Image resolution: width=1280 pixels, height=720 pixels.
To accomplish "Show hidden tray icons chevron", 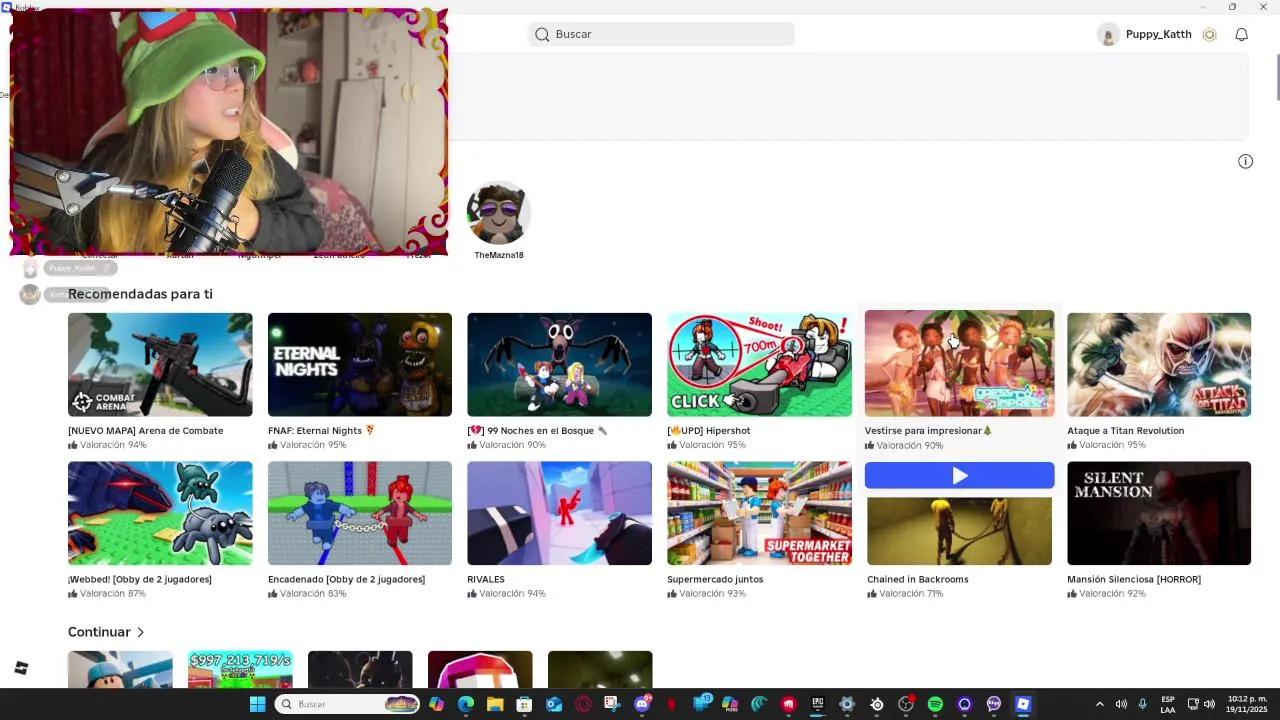I will pyautogui.click(x=1099, y=704).
